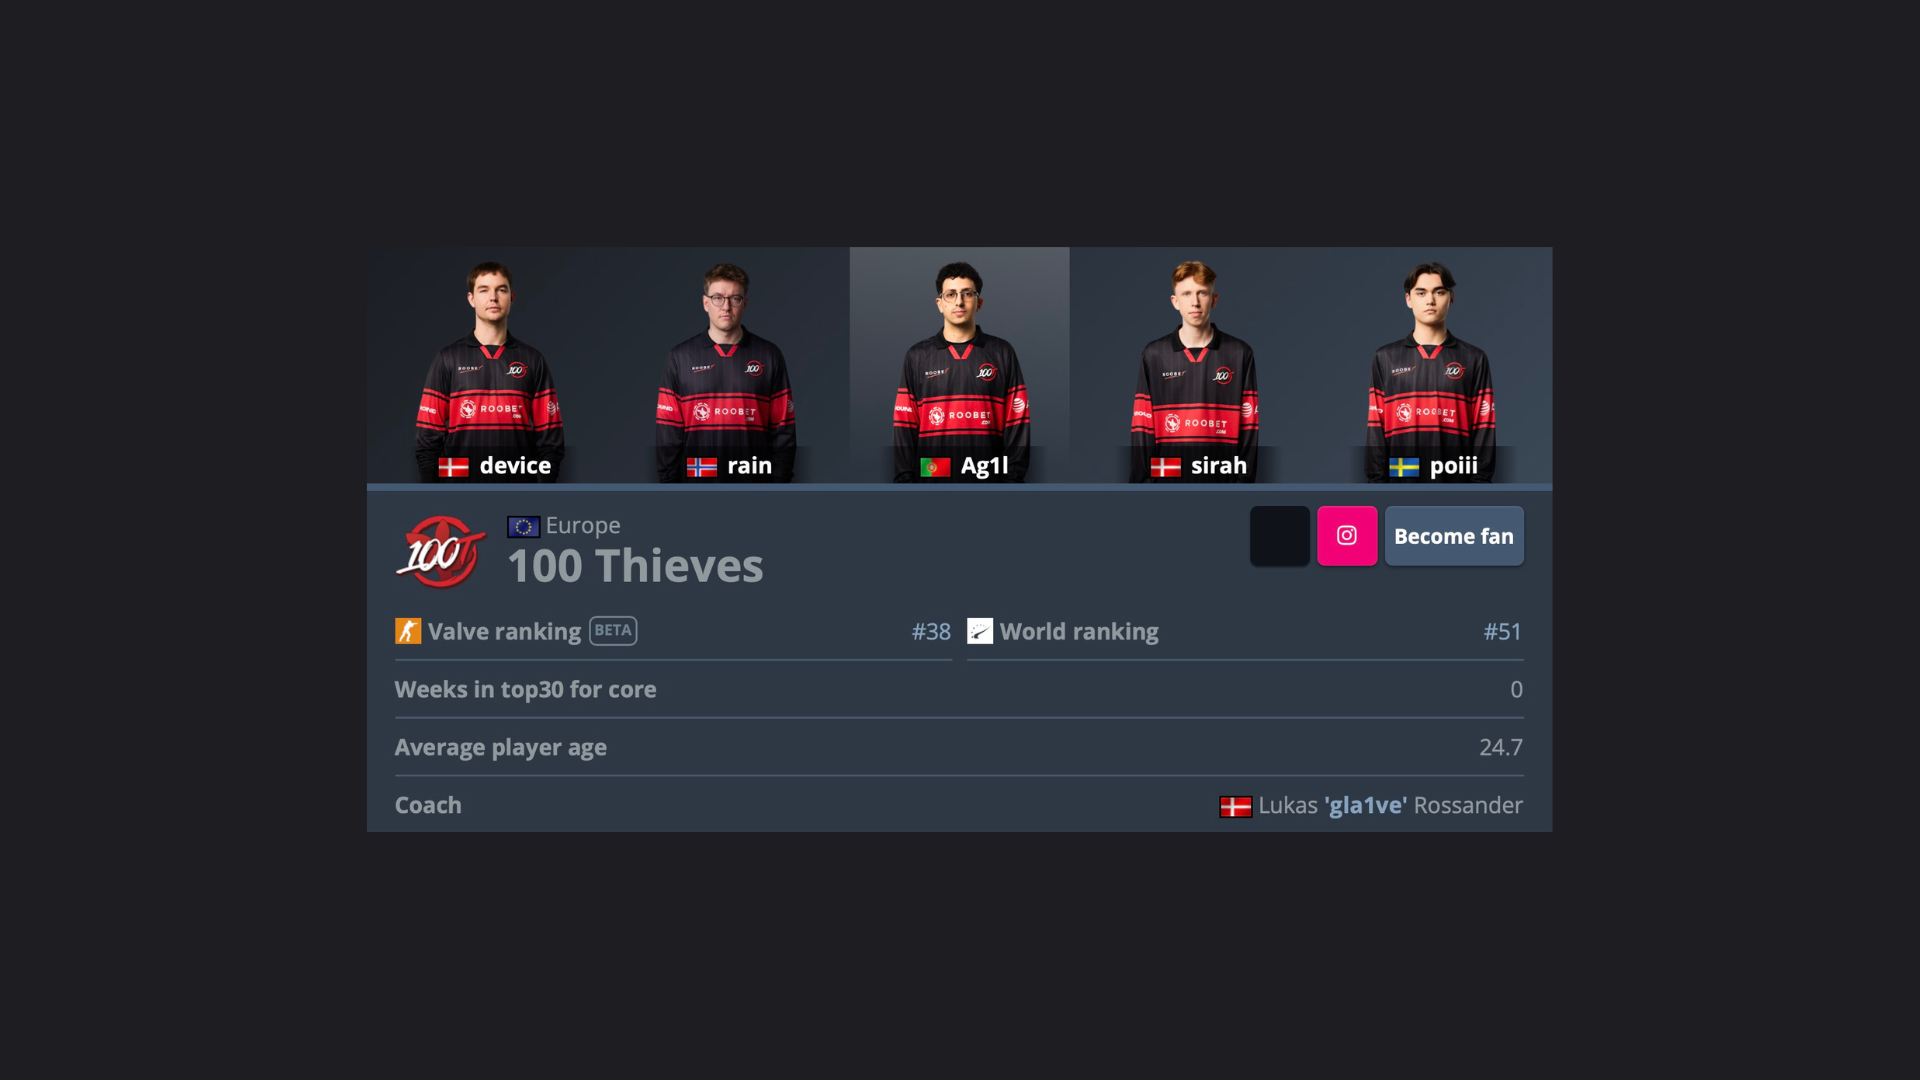This screenshot has width=1920, height=1080.
Task: Click the Europe flag icon
Action: coord(523,526)
